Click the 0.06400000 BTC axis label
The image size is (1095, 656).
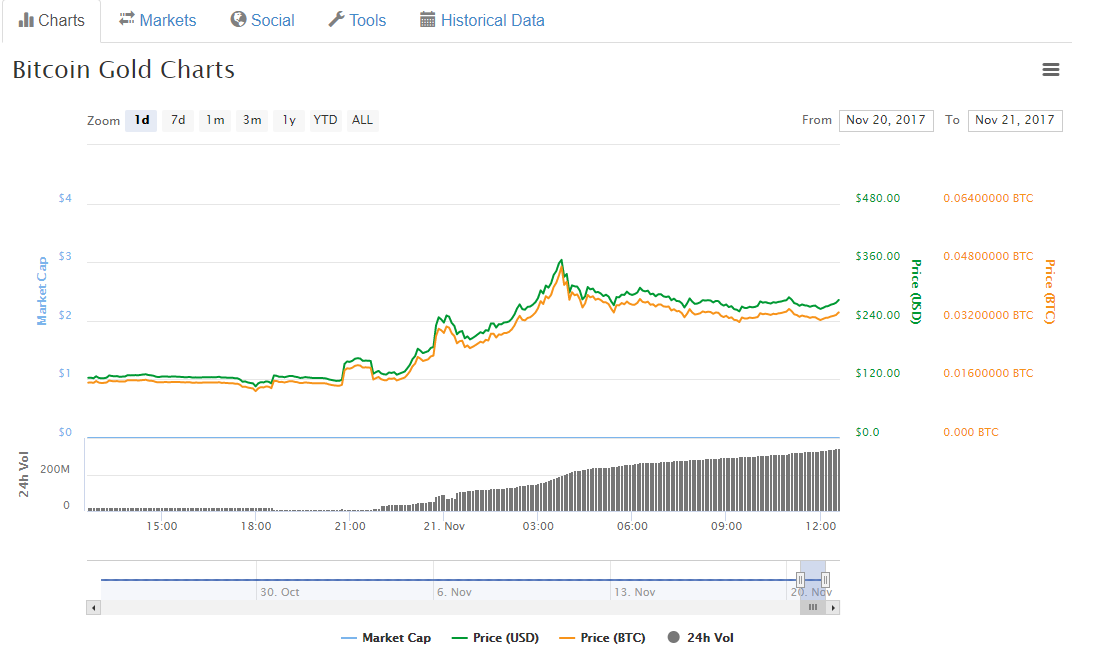pos(988,198)
